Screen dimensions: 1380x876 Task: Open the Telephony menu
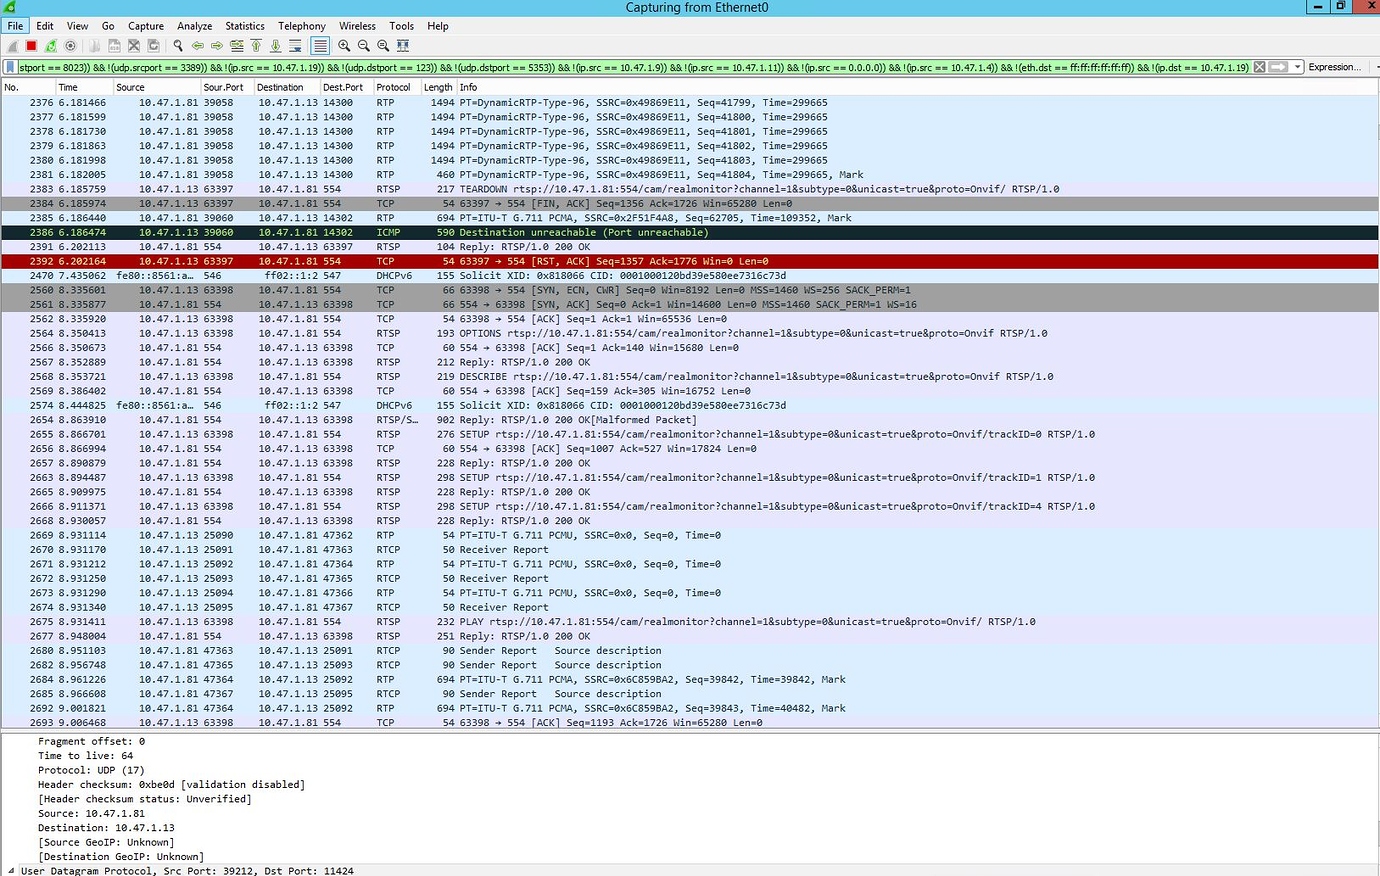click(301, 26)
